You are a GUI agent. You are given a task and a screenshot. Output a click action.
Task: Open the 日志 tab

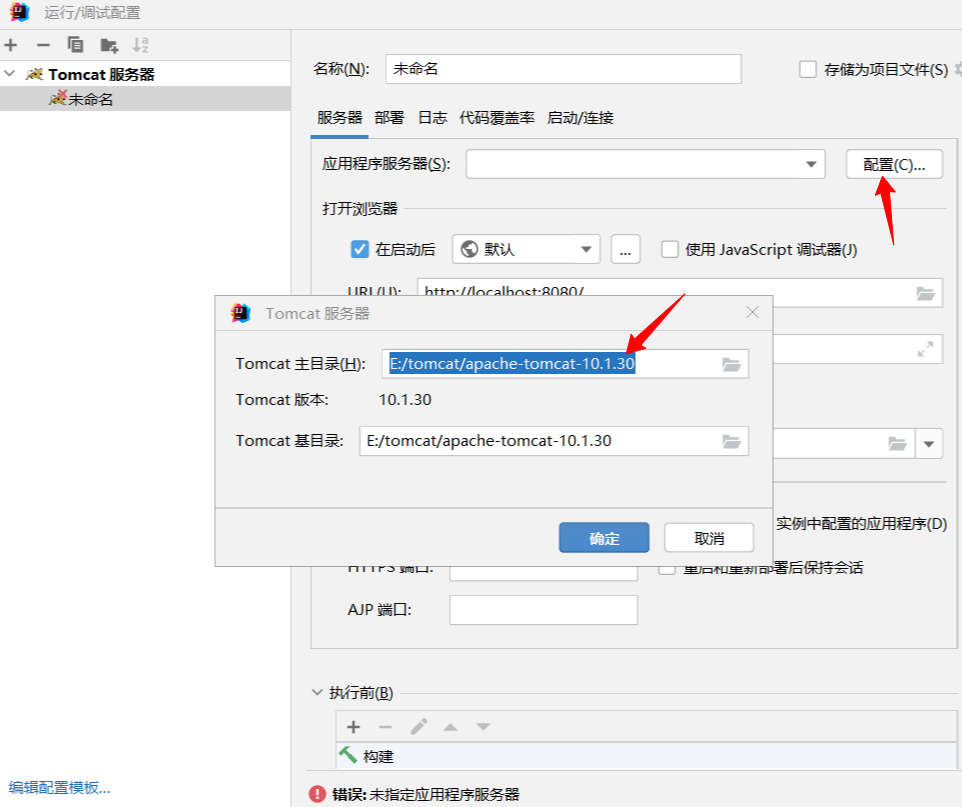coord(432,118)
